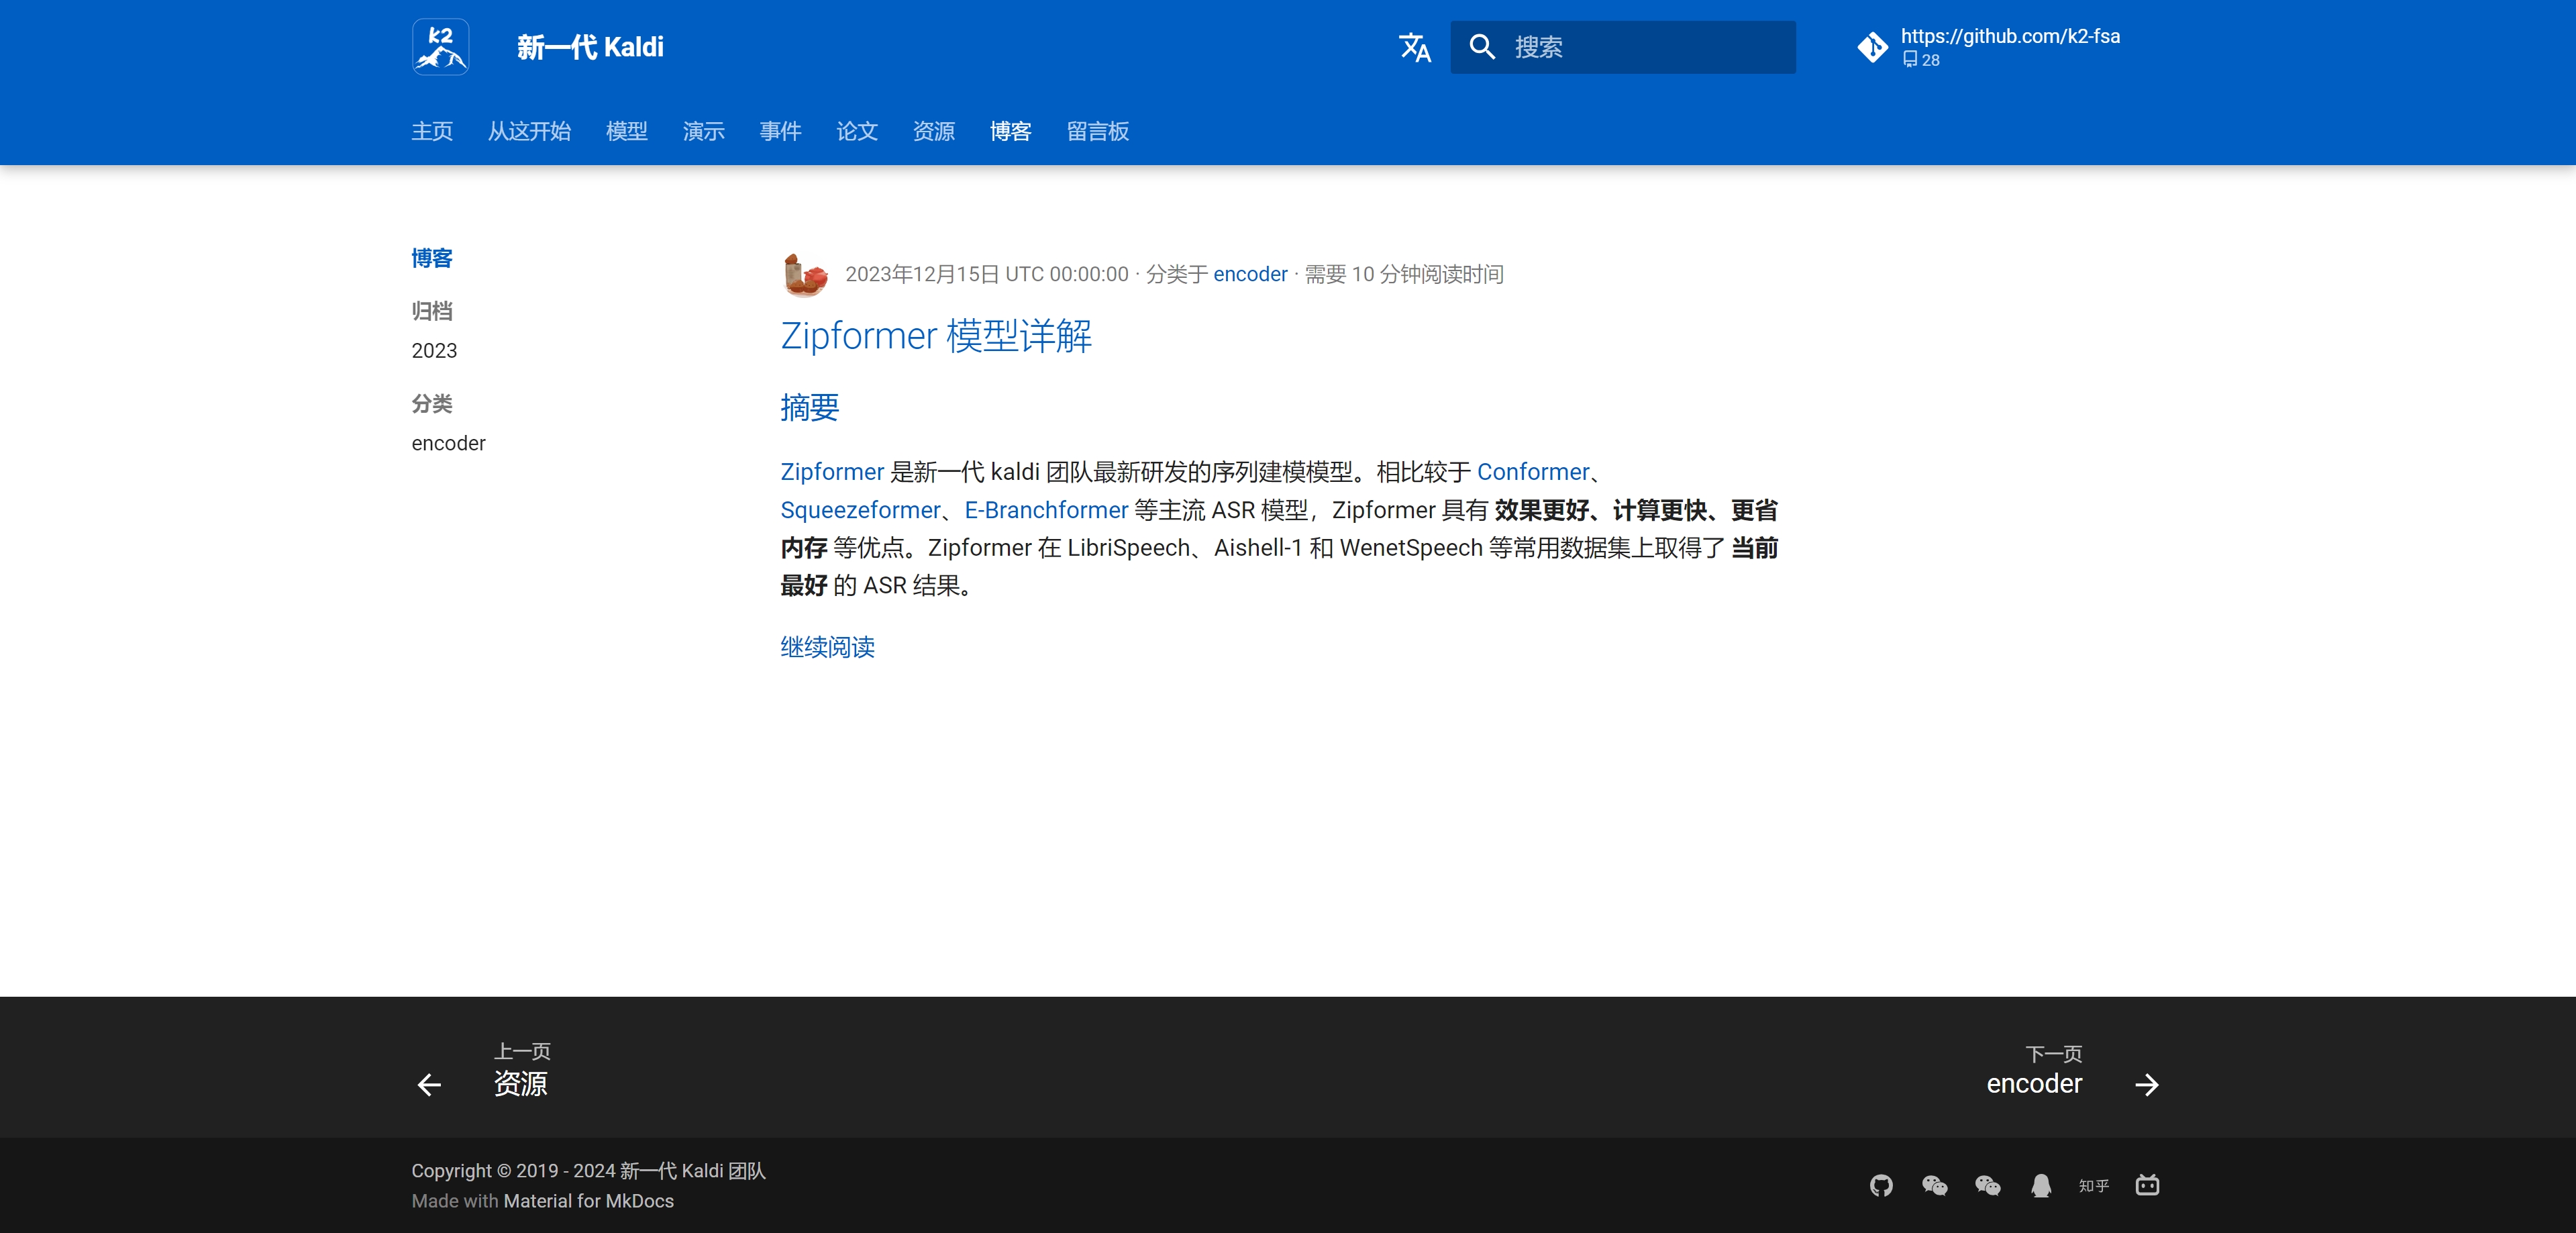Click the left arrow for previous page
The width and height of the screenshot is (2576, 1233).
click(429, 1084)
